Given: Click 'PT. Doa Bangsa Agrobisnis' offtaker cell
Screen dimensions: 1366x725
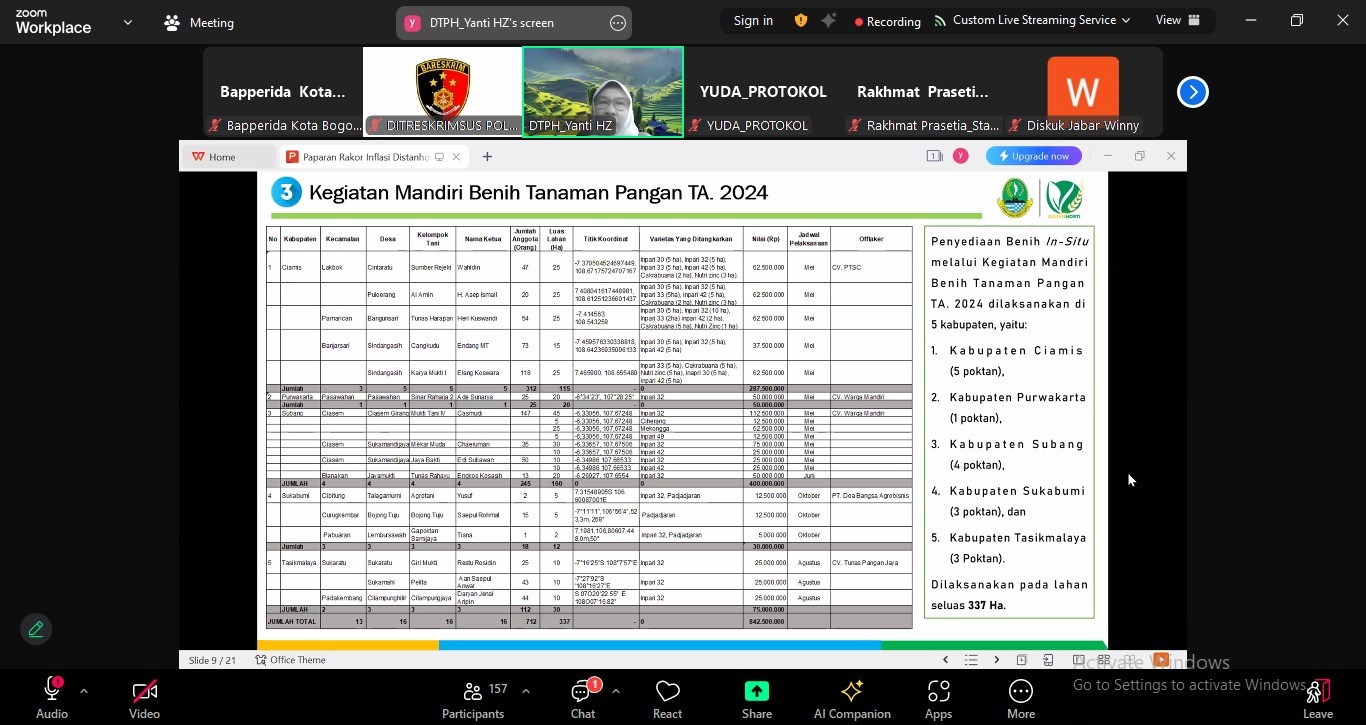Looking at the screenshot, I should pos(871,495).
